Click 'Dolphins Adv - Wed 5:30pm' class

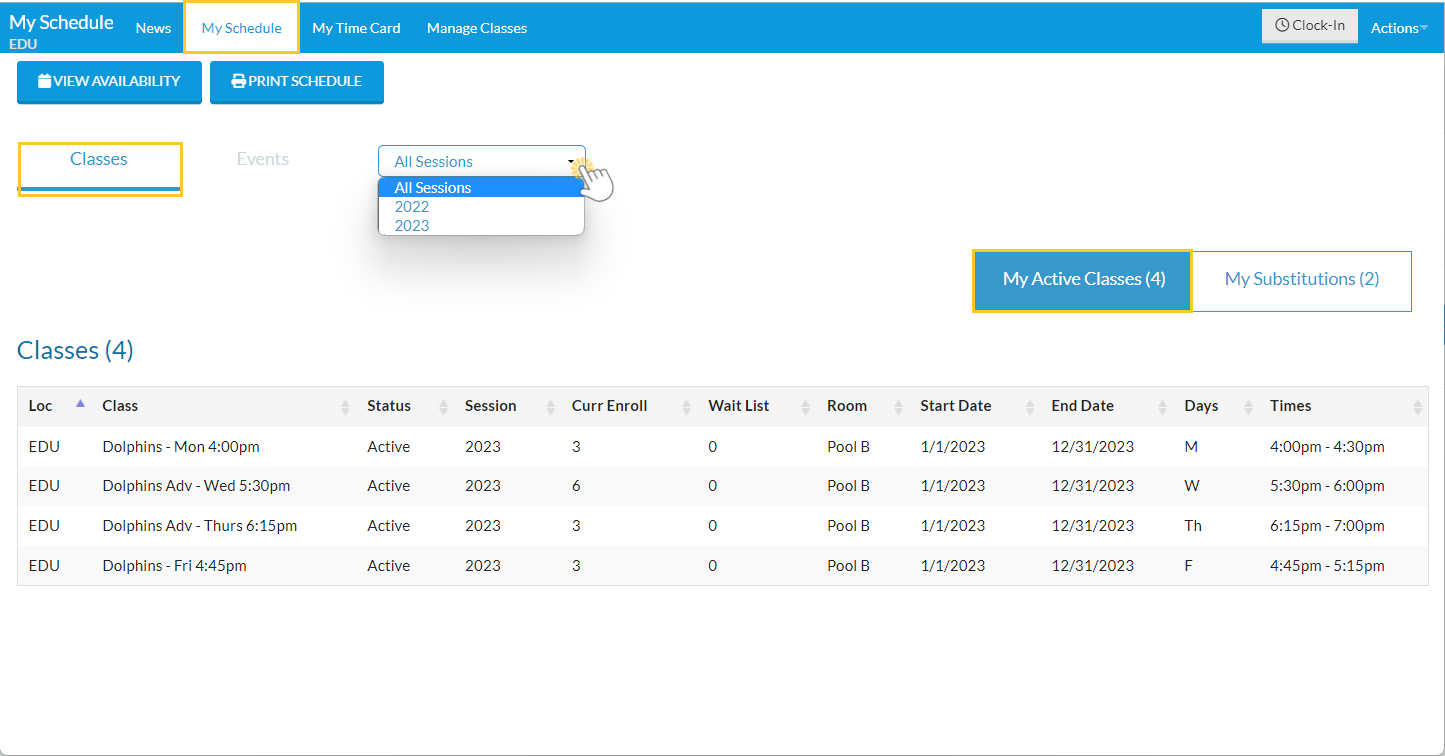point(196,486)
